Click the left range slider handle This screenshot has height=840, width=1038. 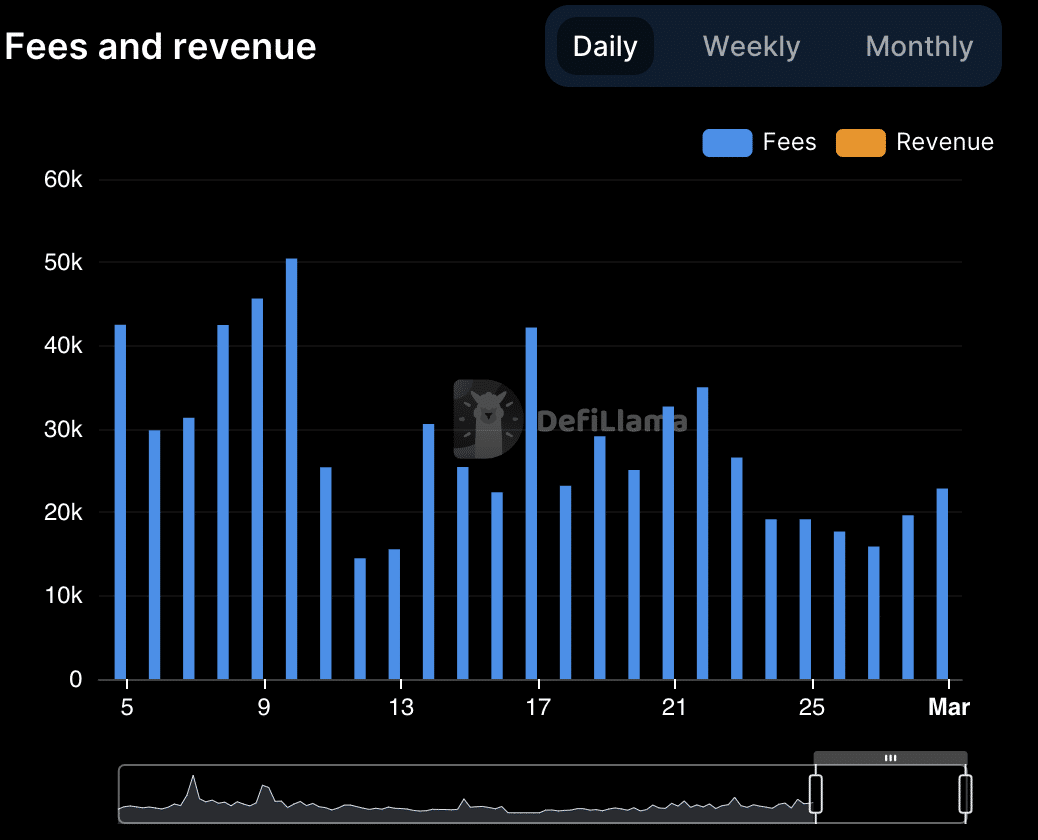click(x=815, y=793)
